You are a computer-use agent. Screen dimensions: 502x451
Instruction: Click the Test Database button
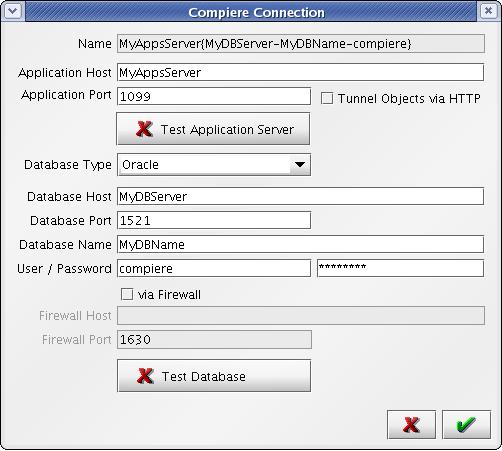[x=214, y=376]
